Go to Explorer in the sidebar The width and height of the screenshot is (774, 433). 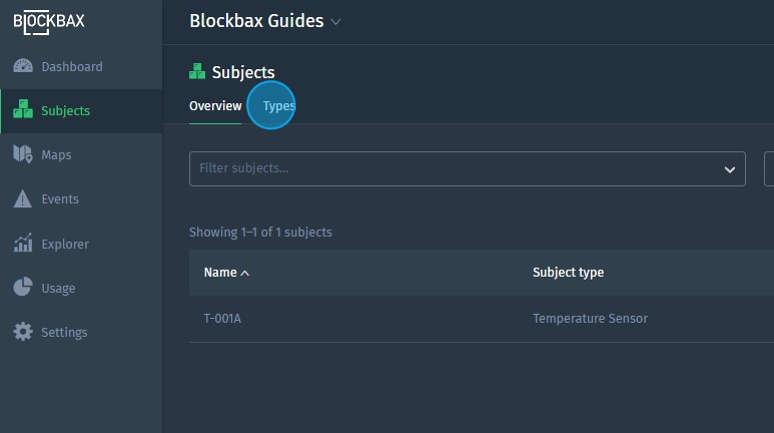pyautogui.click(x=64, y=244)
